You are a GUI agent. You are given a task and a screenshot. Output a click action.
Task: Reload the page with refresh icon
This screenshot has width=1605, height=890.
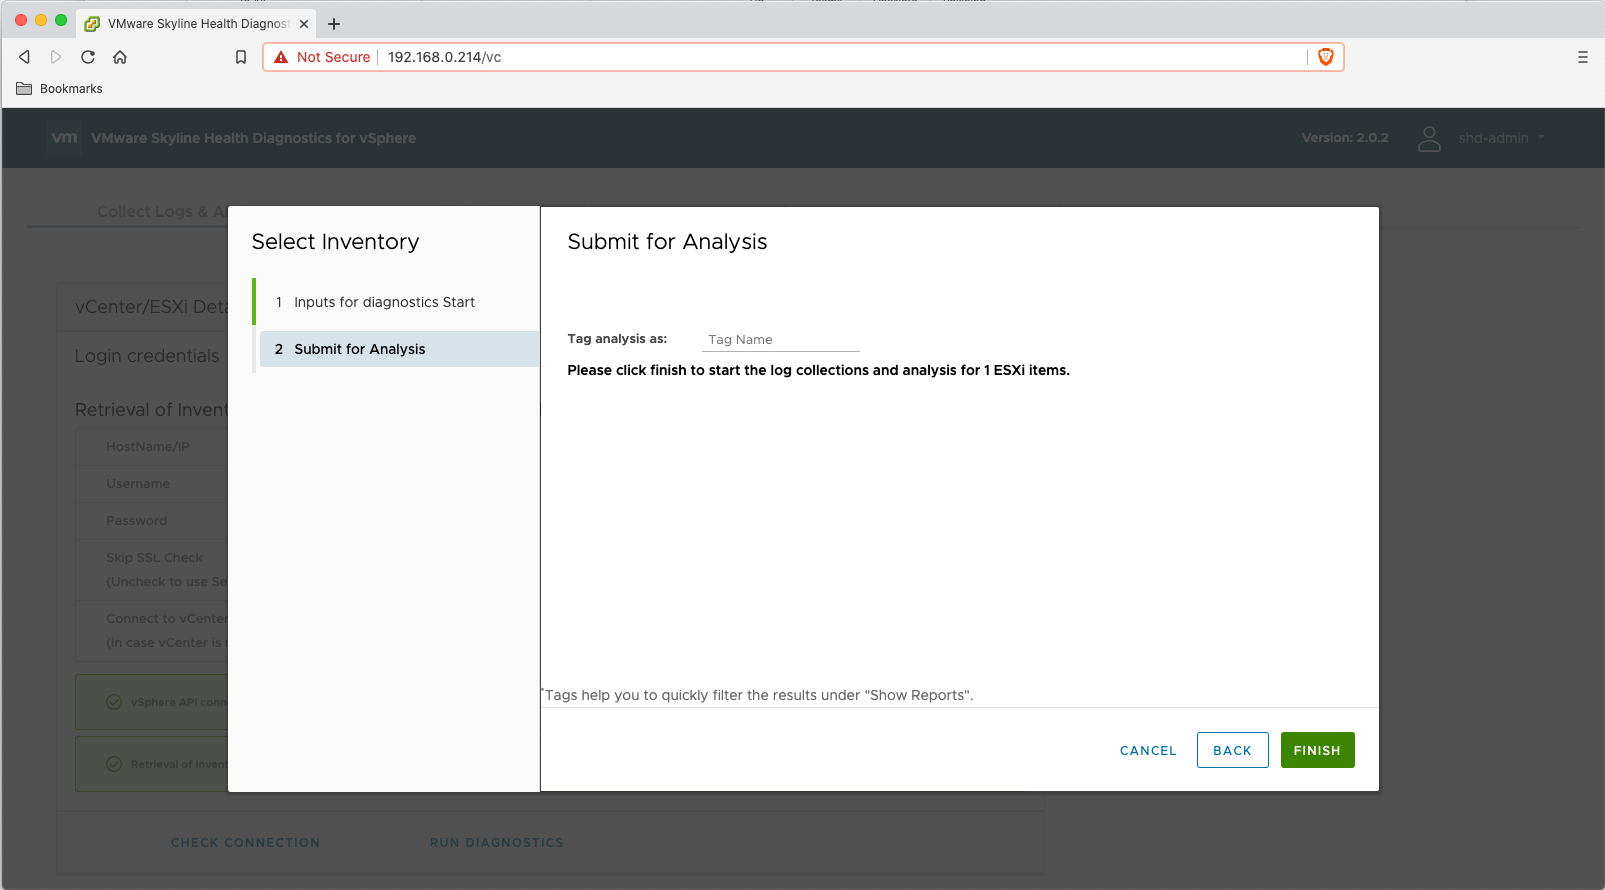88,57
